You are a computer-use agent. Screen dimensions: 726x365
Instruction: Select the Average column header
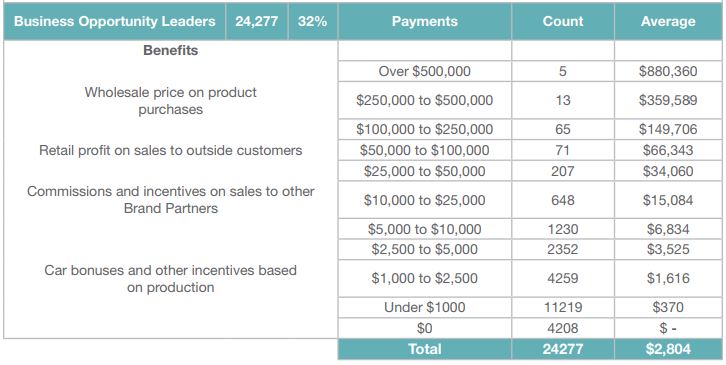(668, 21)
